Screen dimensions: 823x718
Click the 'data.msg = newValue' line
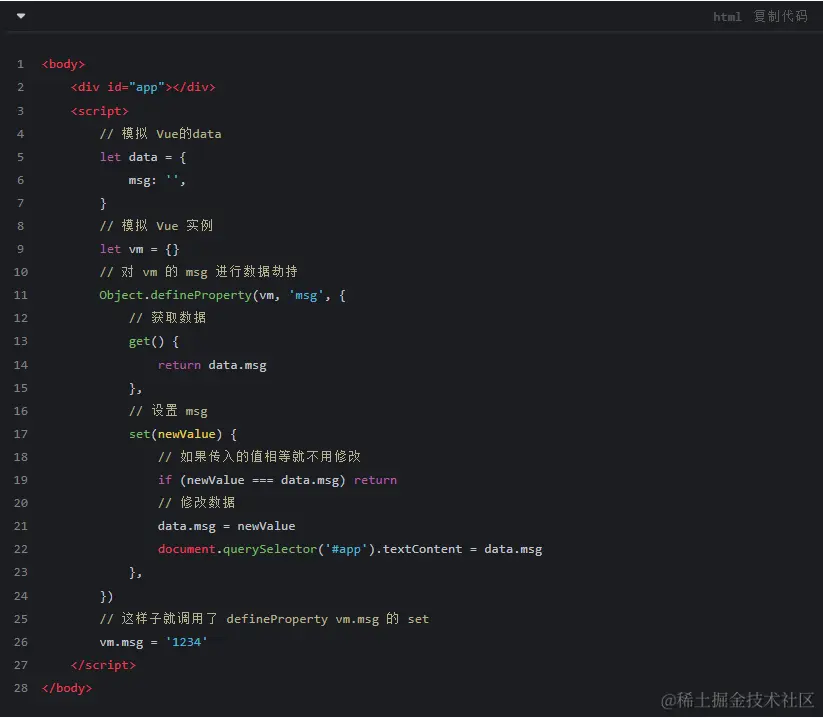pos(226,526)
